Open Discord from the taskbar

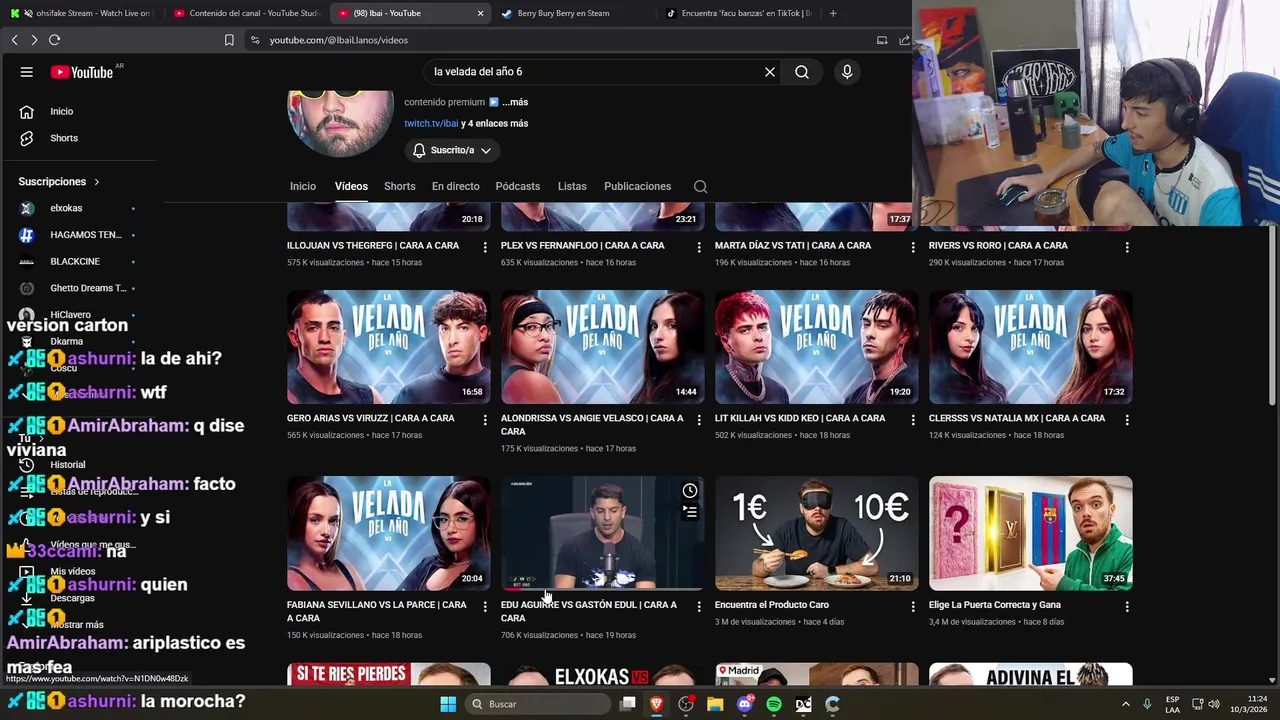(x=745, y=704)
